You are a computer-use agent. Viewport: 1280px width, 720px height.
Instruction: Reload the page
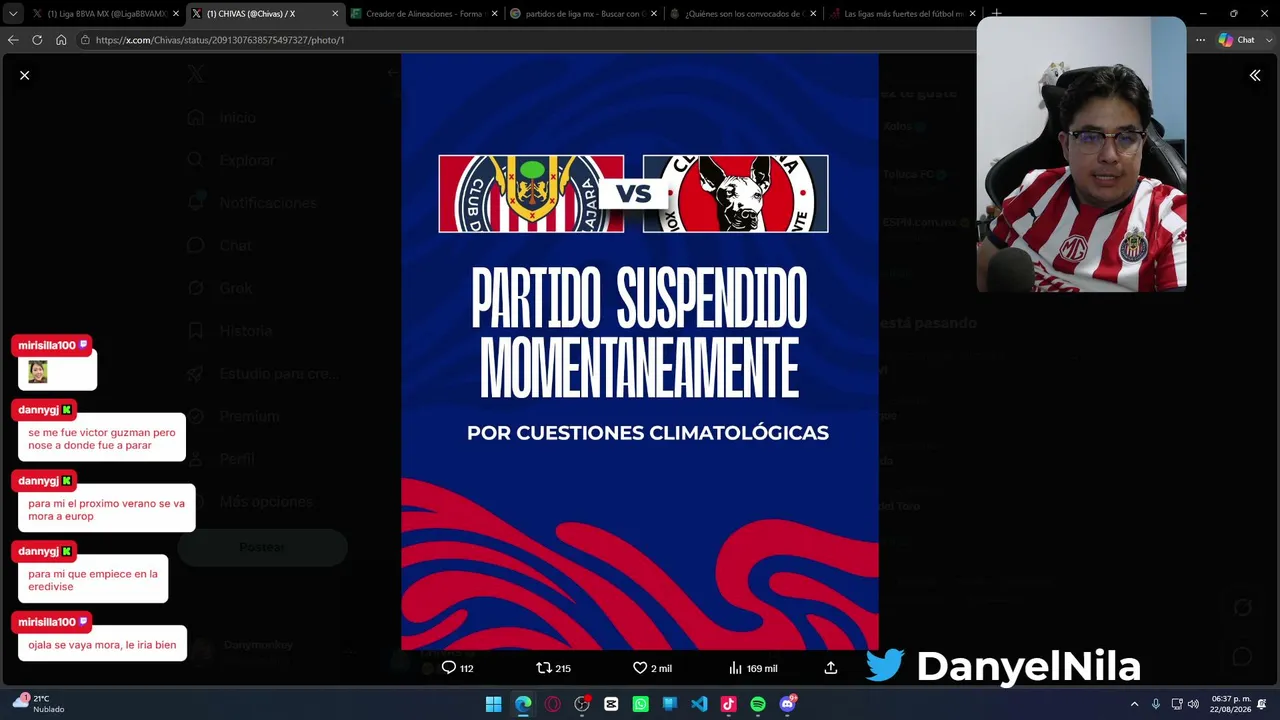point(37,40)
